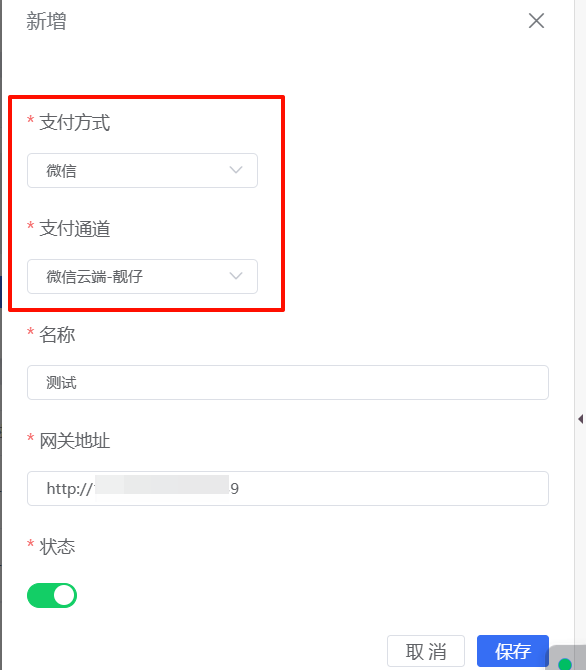
Task: Click into the 网关地址 http:// input field
Action: [x=288, y=488]
